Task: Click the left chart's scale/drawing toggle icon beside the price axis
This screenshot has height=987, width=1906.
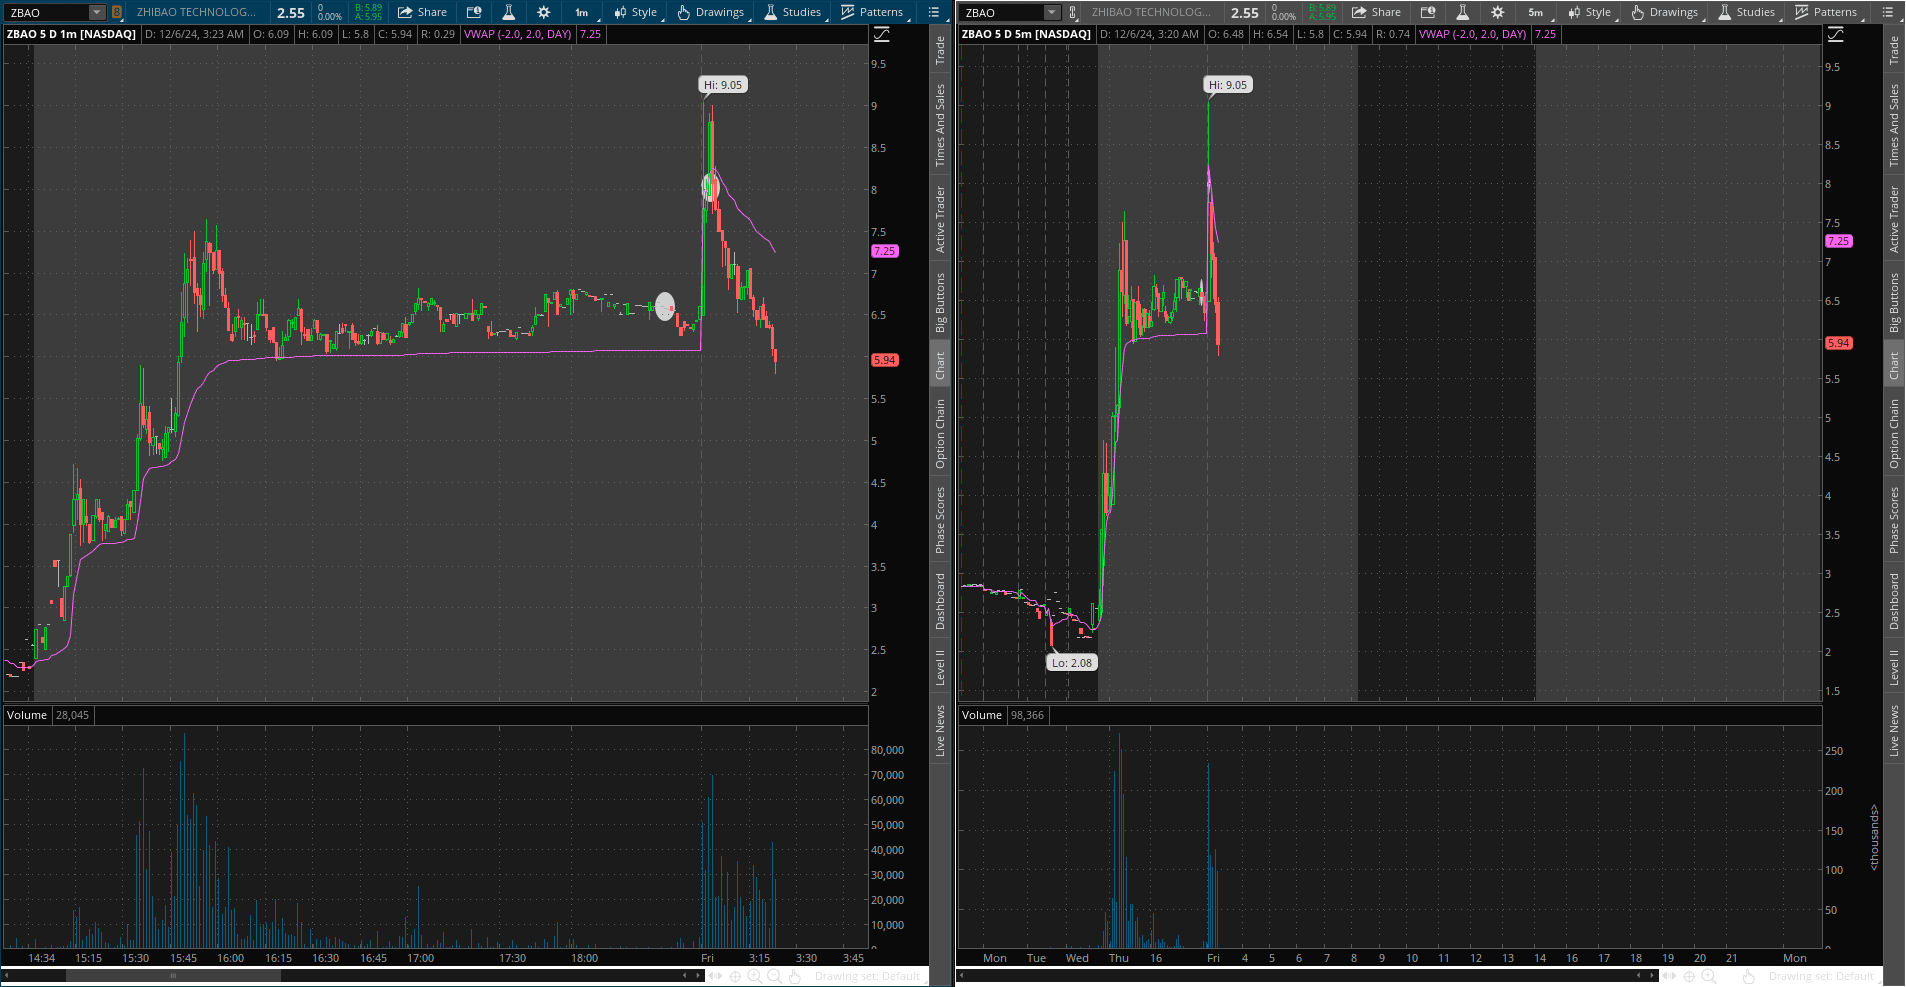Action: click(882, 35)
